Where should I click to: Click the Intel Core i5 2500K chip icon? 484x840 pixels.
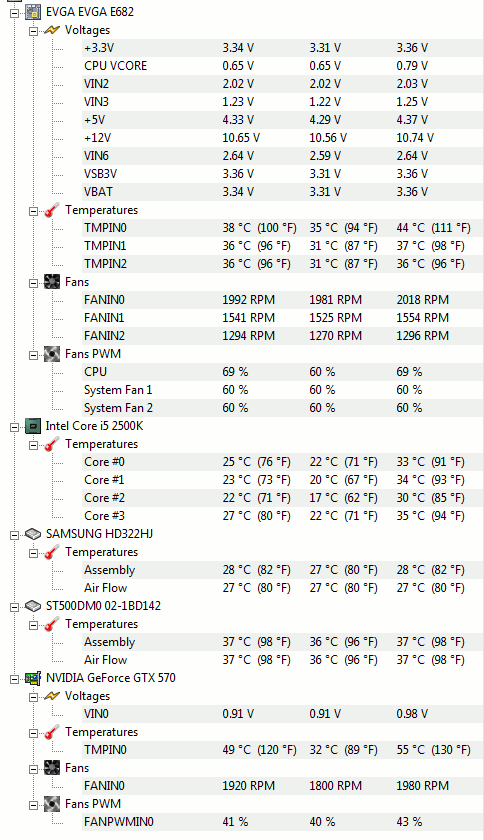click(x=33, y=426)
